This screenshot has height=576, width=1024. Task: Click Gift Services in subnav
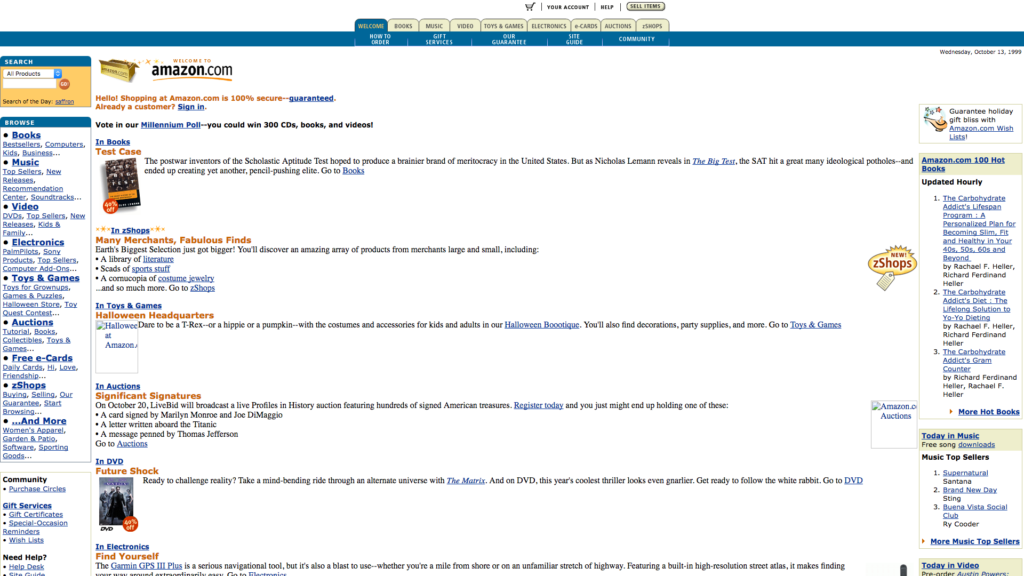439,39
